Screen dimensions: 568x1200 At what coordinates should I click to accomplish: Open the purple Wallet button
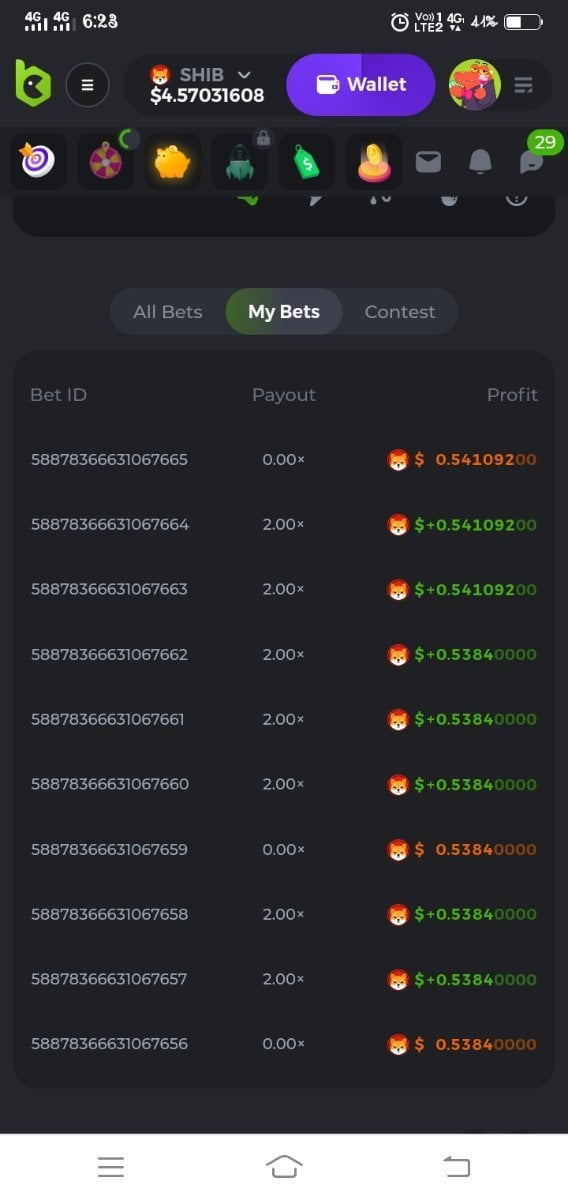coord(361,85)
